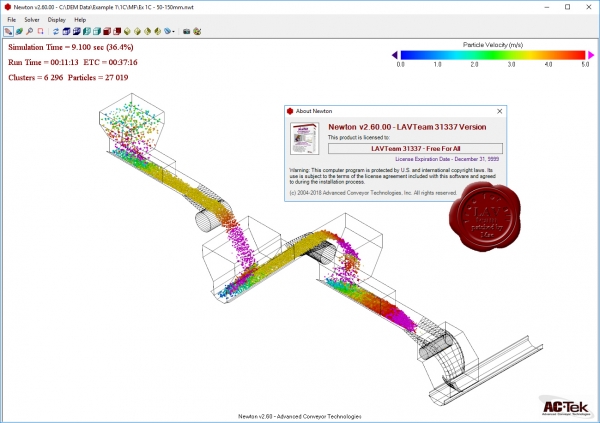Choose the first dark blue cube view
Screen dimensions: 600x423
[x=66, y=31]
